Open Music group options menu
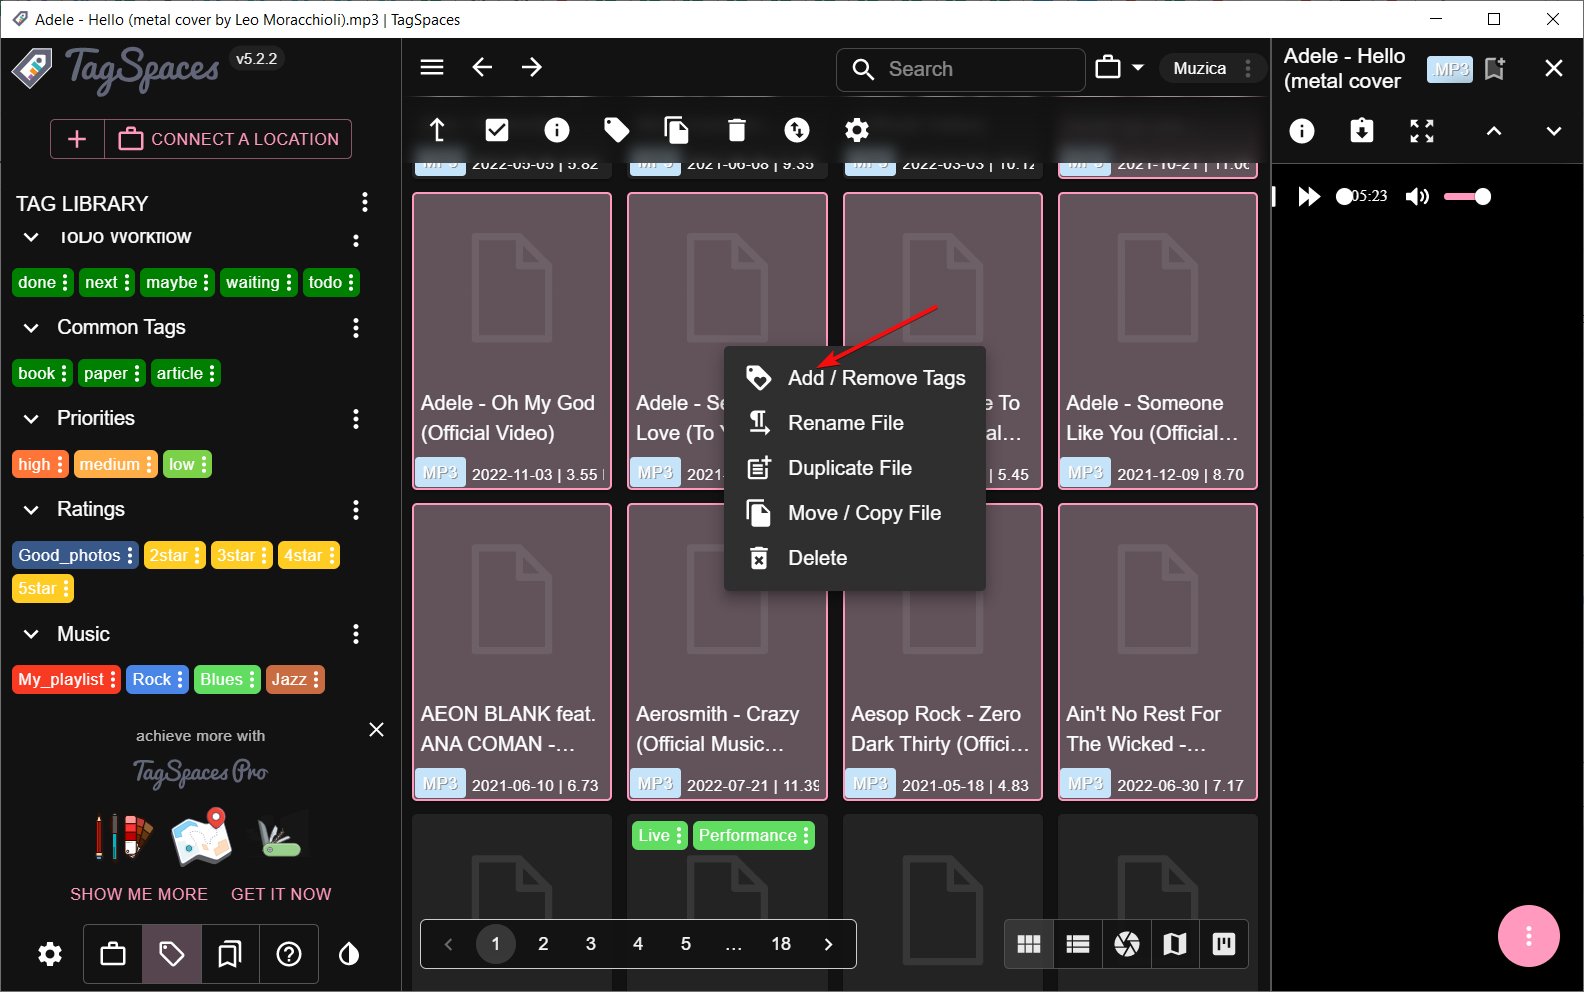1584x992 pixels. 356,634
